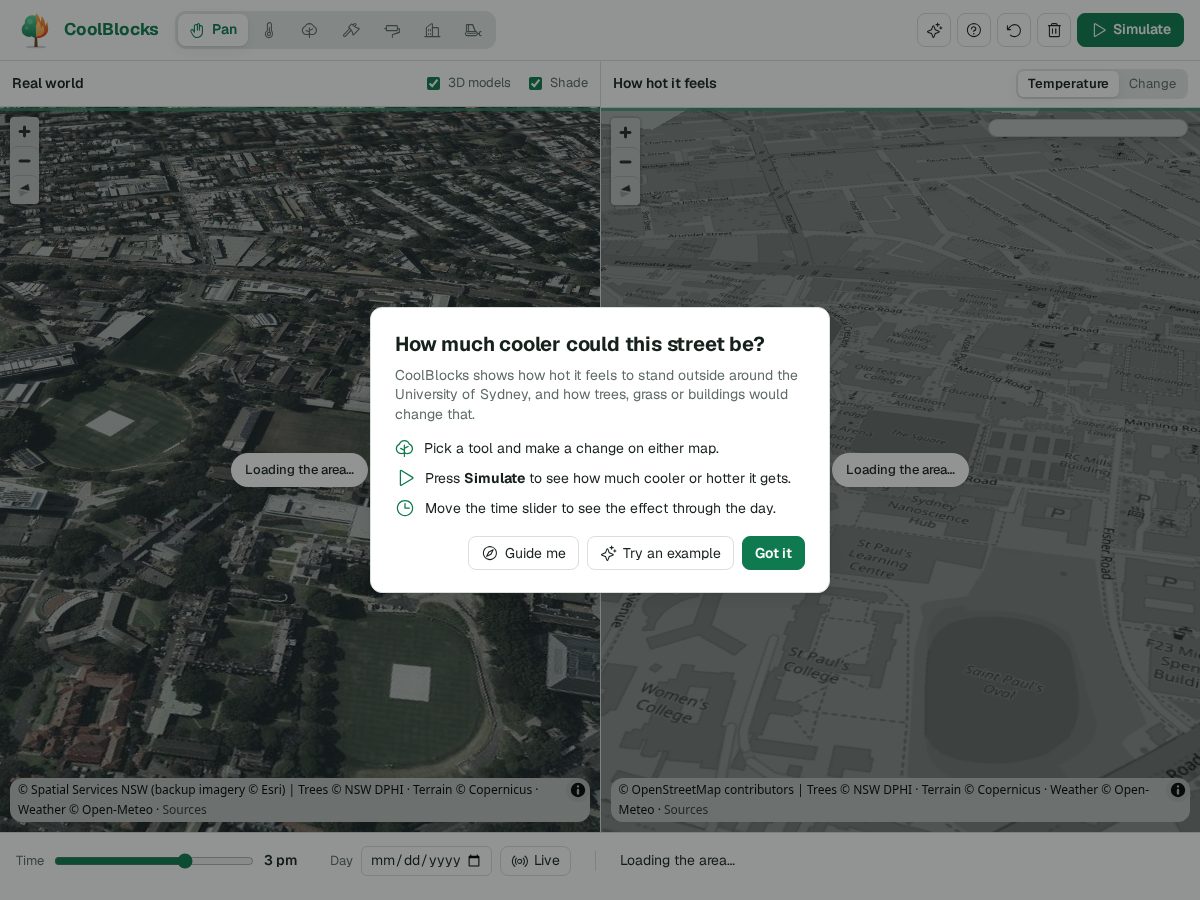This screenshot has height=900, width=1200.
Task: Select the add building tool
Action: click(432, 30)
